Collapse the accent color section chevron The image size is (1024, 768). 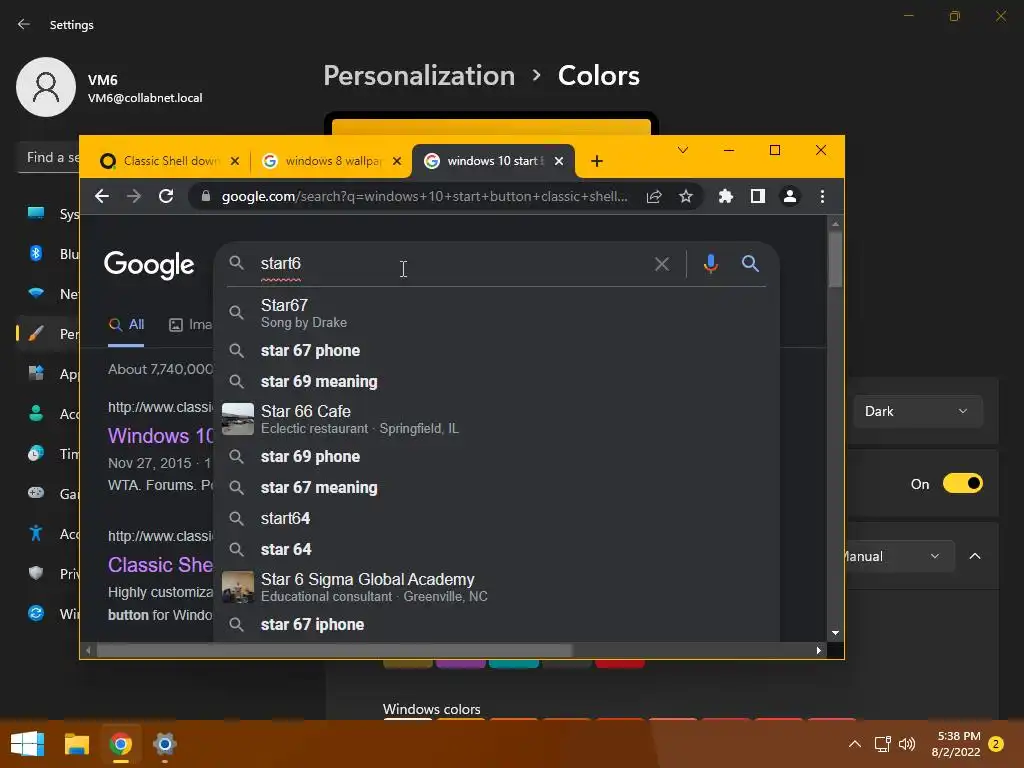(975, 556)
